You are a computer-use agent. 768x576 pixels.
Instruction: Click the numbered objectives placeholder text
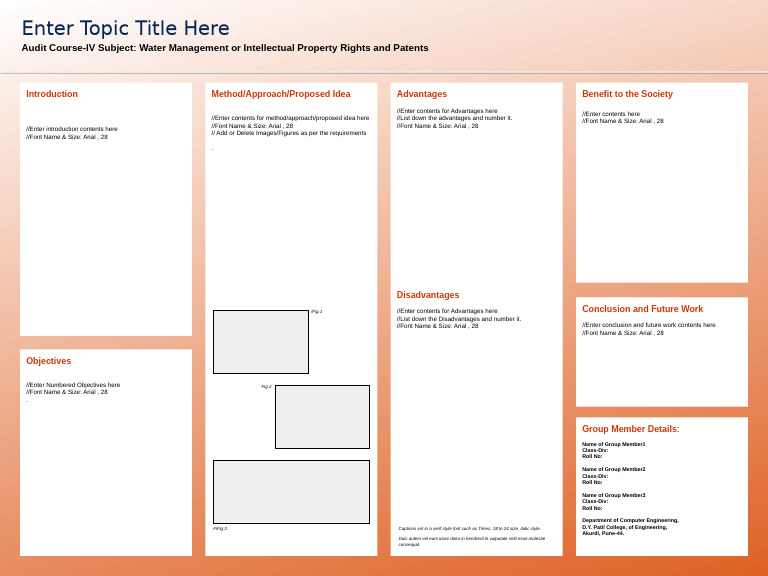[73, 388]
